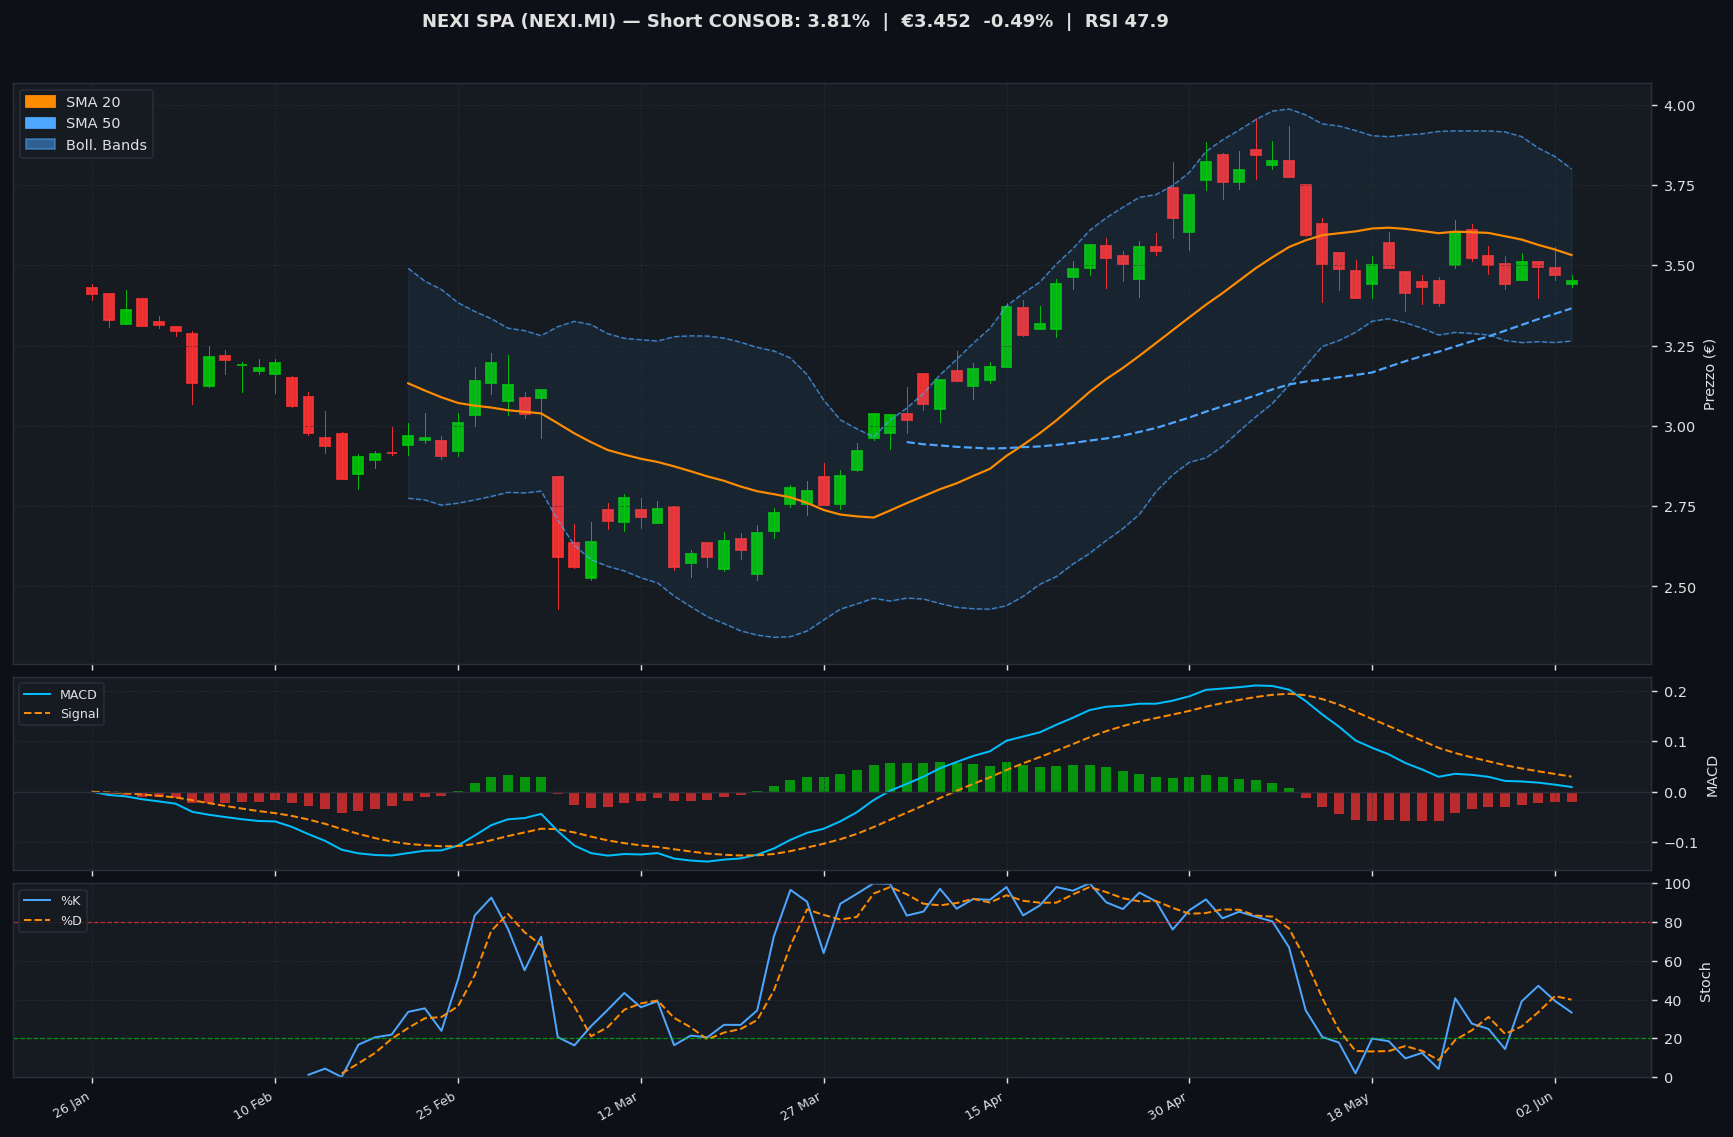Click the "30 Apr" date label

click(1169, 1106)
